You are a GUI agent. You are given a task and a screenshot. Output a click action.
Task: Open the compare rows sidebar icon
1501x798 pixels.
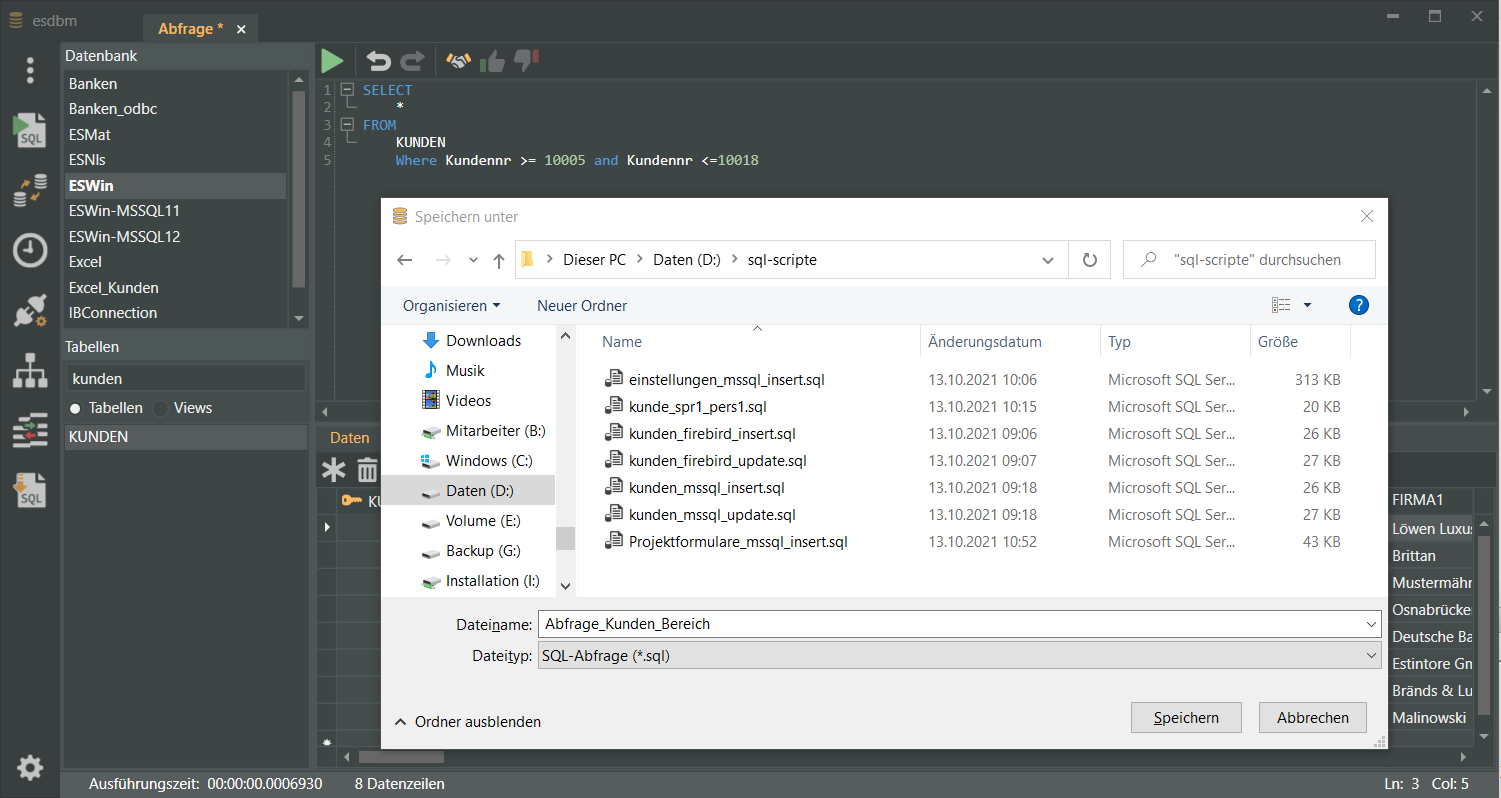[x=30, y=431]
